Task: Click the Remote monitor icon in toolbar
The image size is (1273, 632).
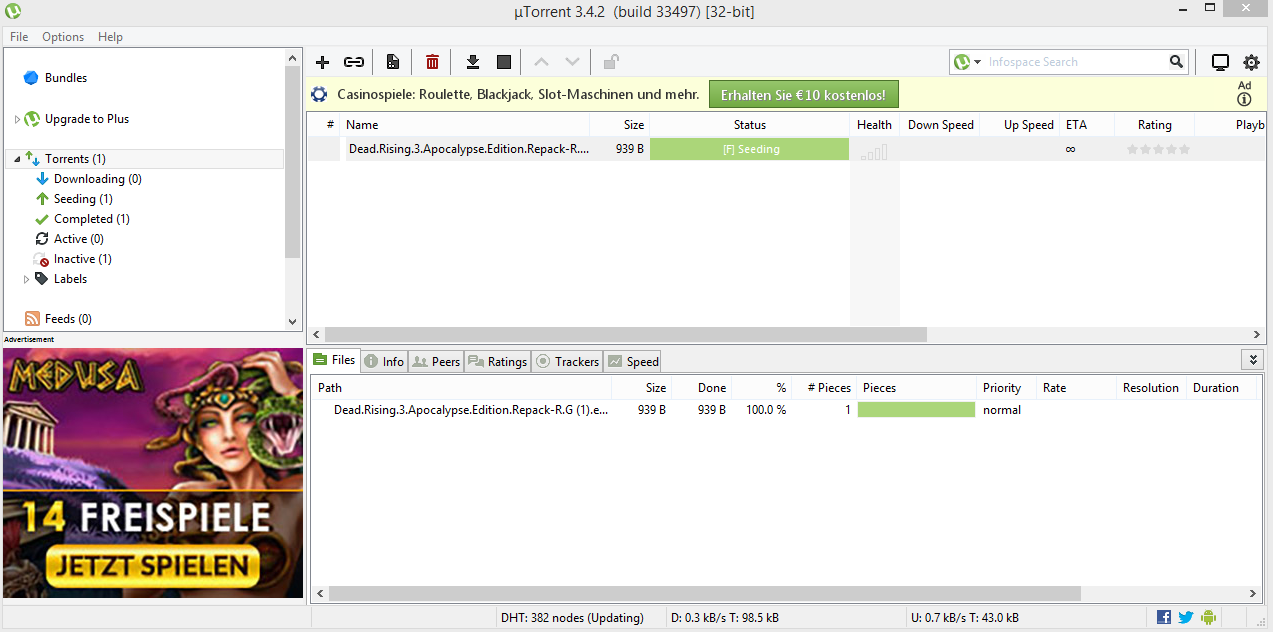Action: 1220,62
